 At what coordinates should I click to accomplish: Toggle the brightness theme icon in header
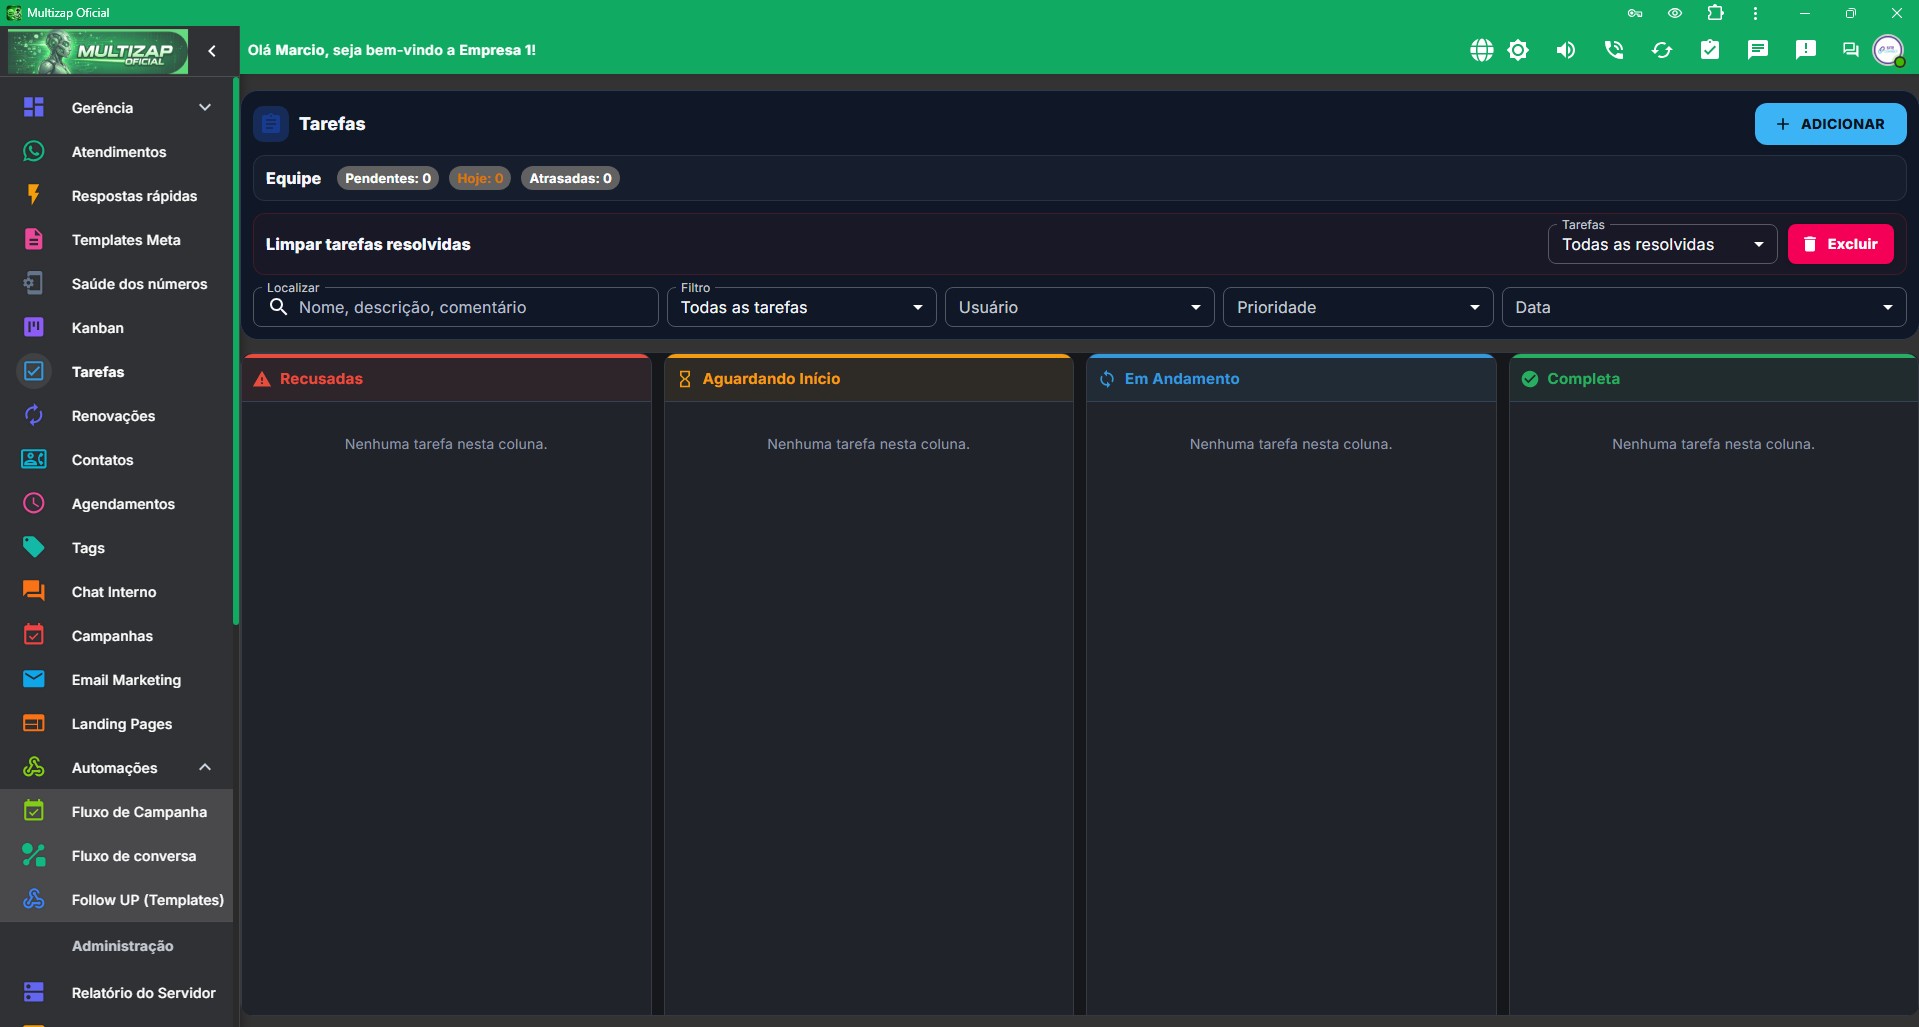coord(1518,50)
